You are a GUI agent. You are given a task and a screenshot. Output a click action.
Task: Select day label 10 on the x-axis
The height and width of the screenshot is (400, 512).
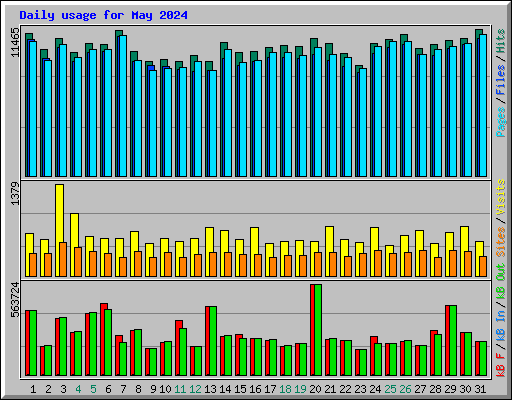click(x=165, y=389)
